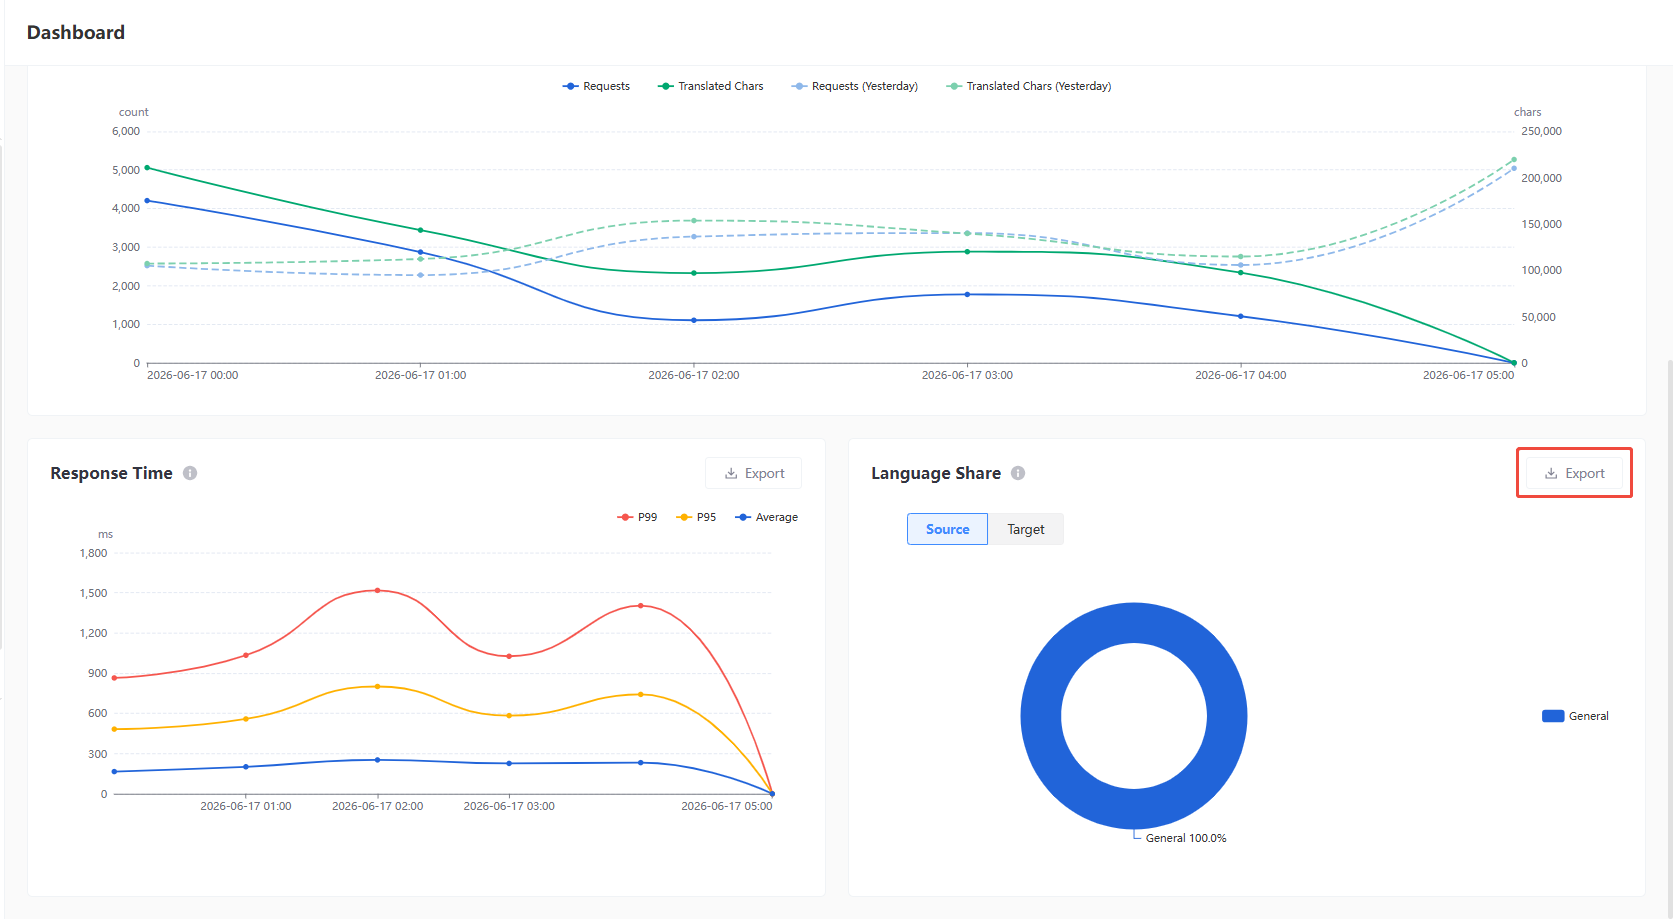Click the blue donut chart ring

pyautogui.click(x=1040, y=716)
